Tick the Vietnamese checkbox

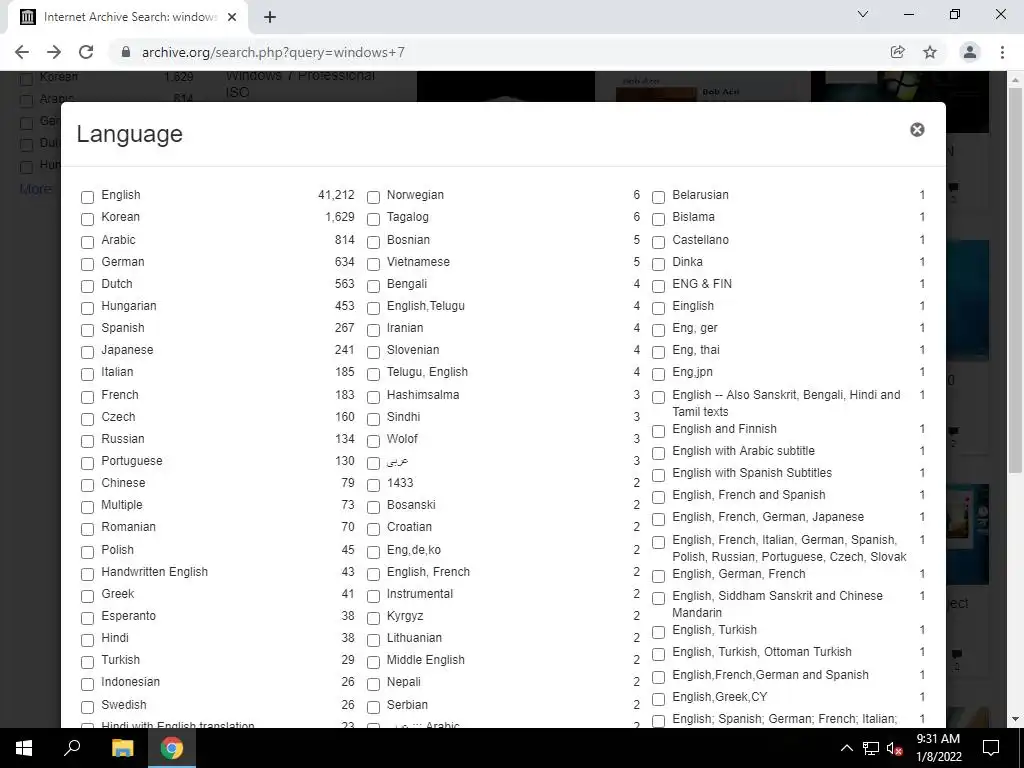tap(374, 264)
